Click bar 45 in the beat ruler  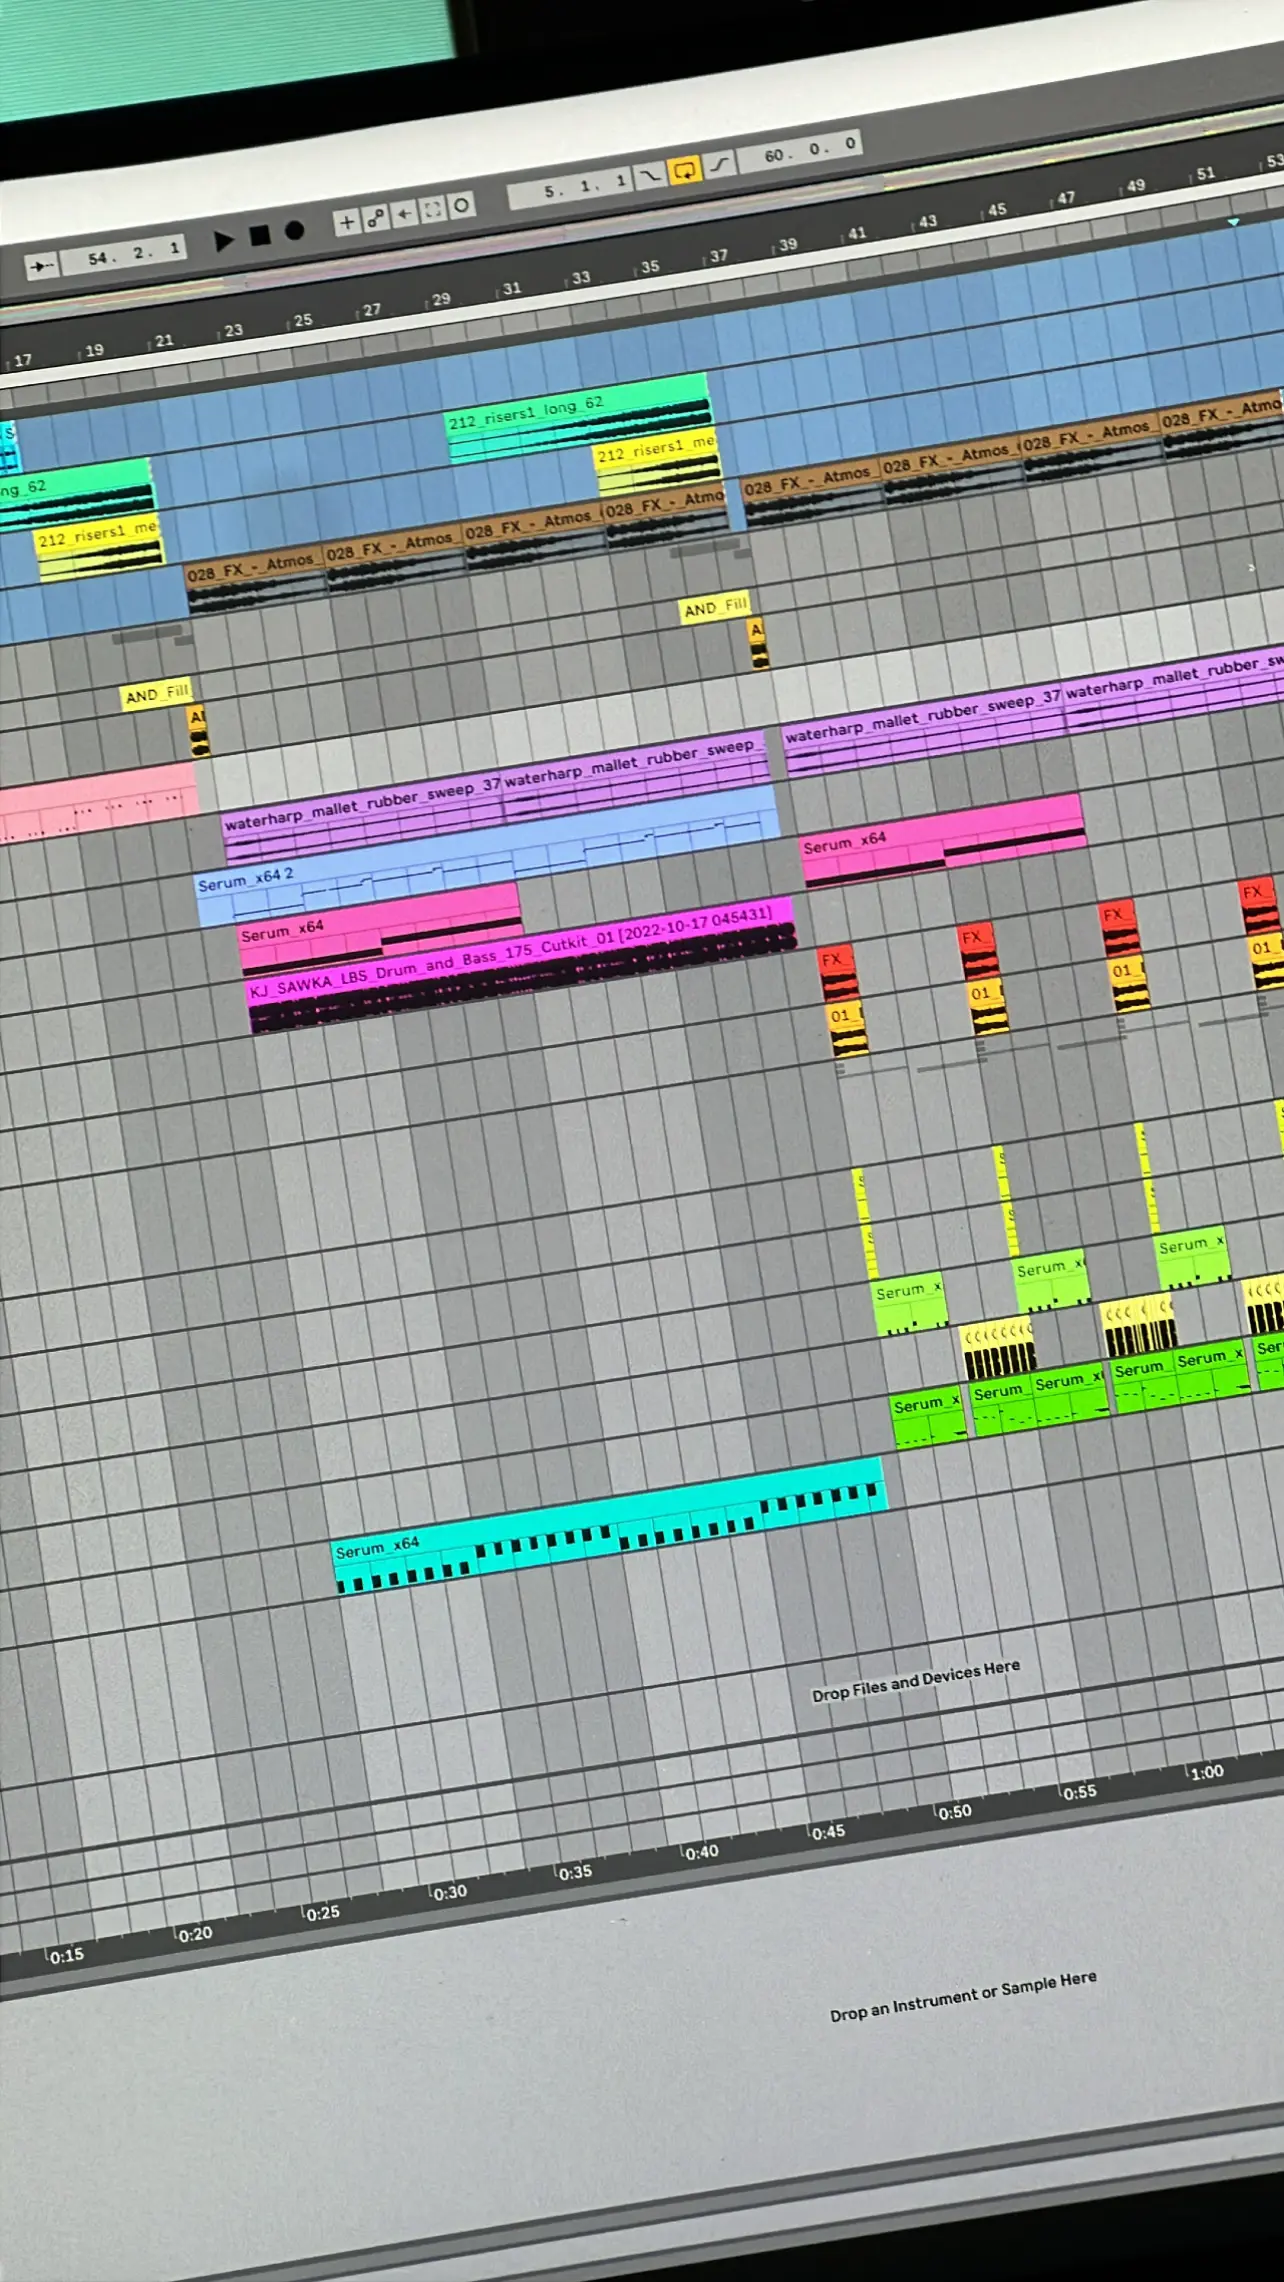coord(997,210)
